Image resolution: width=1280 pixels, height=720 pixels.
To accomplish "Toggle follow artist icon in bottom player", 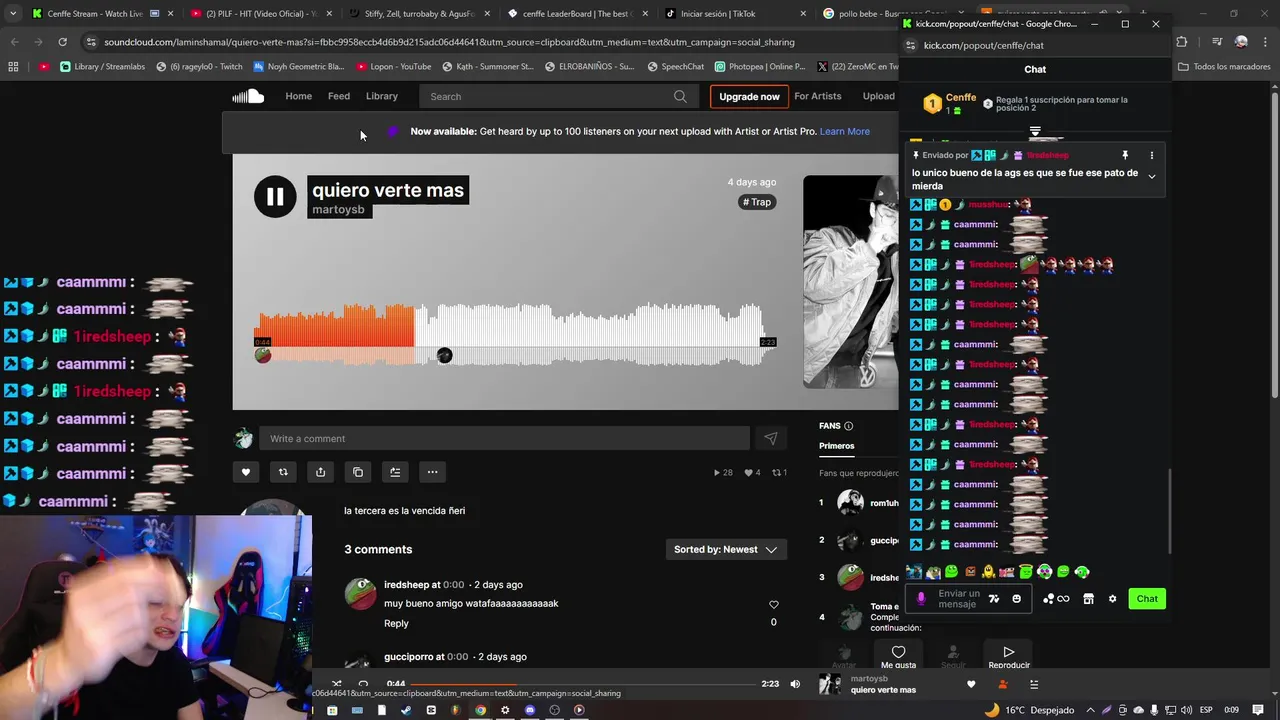I will click(x=1002, y=684).
